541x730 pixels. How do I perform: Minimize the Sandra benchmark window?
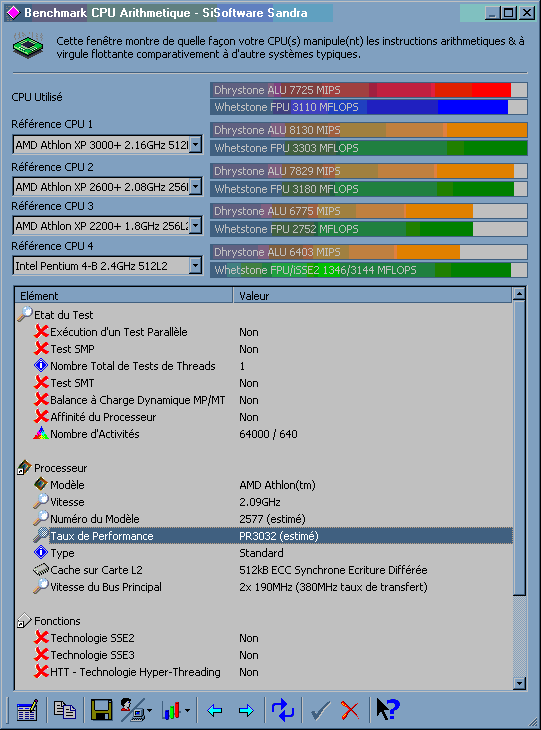[493, 13]
